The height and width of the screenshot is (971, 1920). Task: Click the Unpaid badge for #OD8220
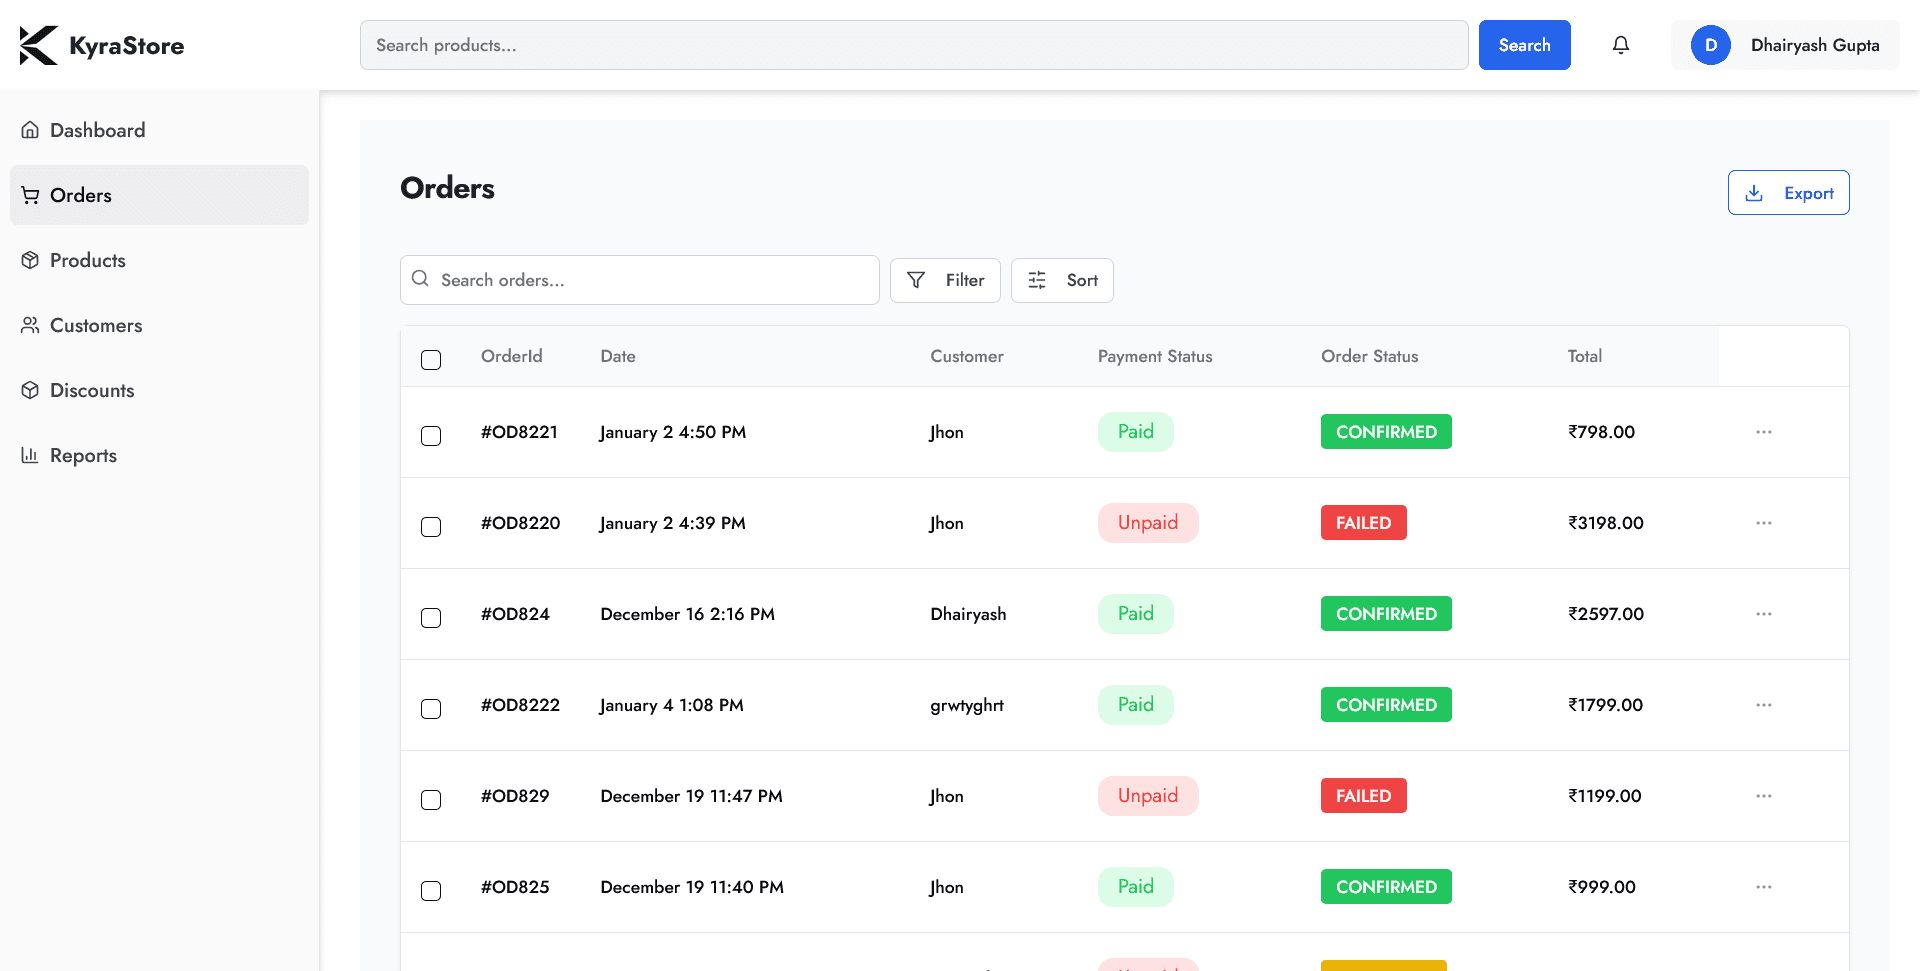[1148, 523]
